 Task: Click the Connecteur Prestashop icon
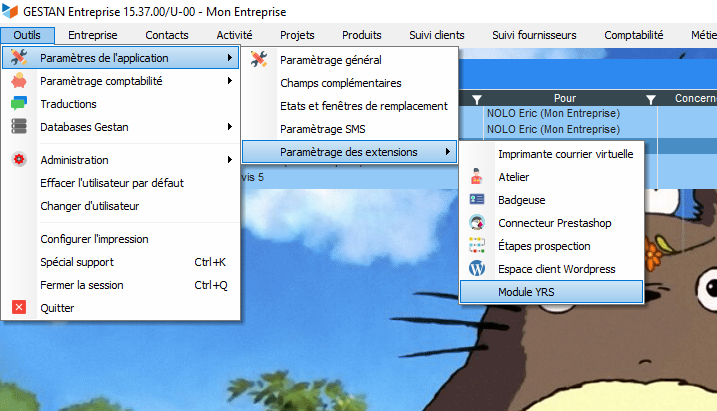477,223
